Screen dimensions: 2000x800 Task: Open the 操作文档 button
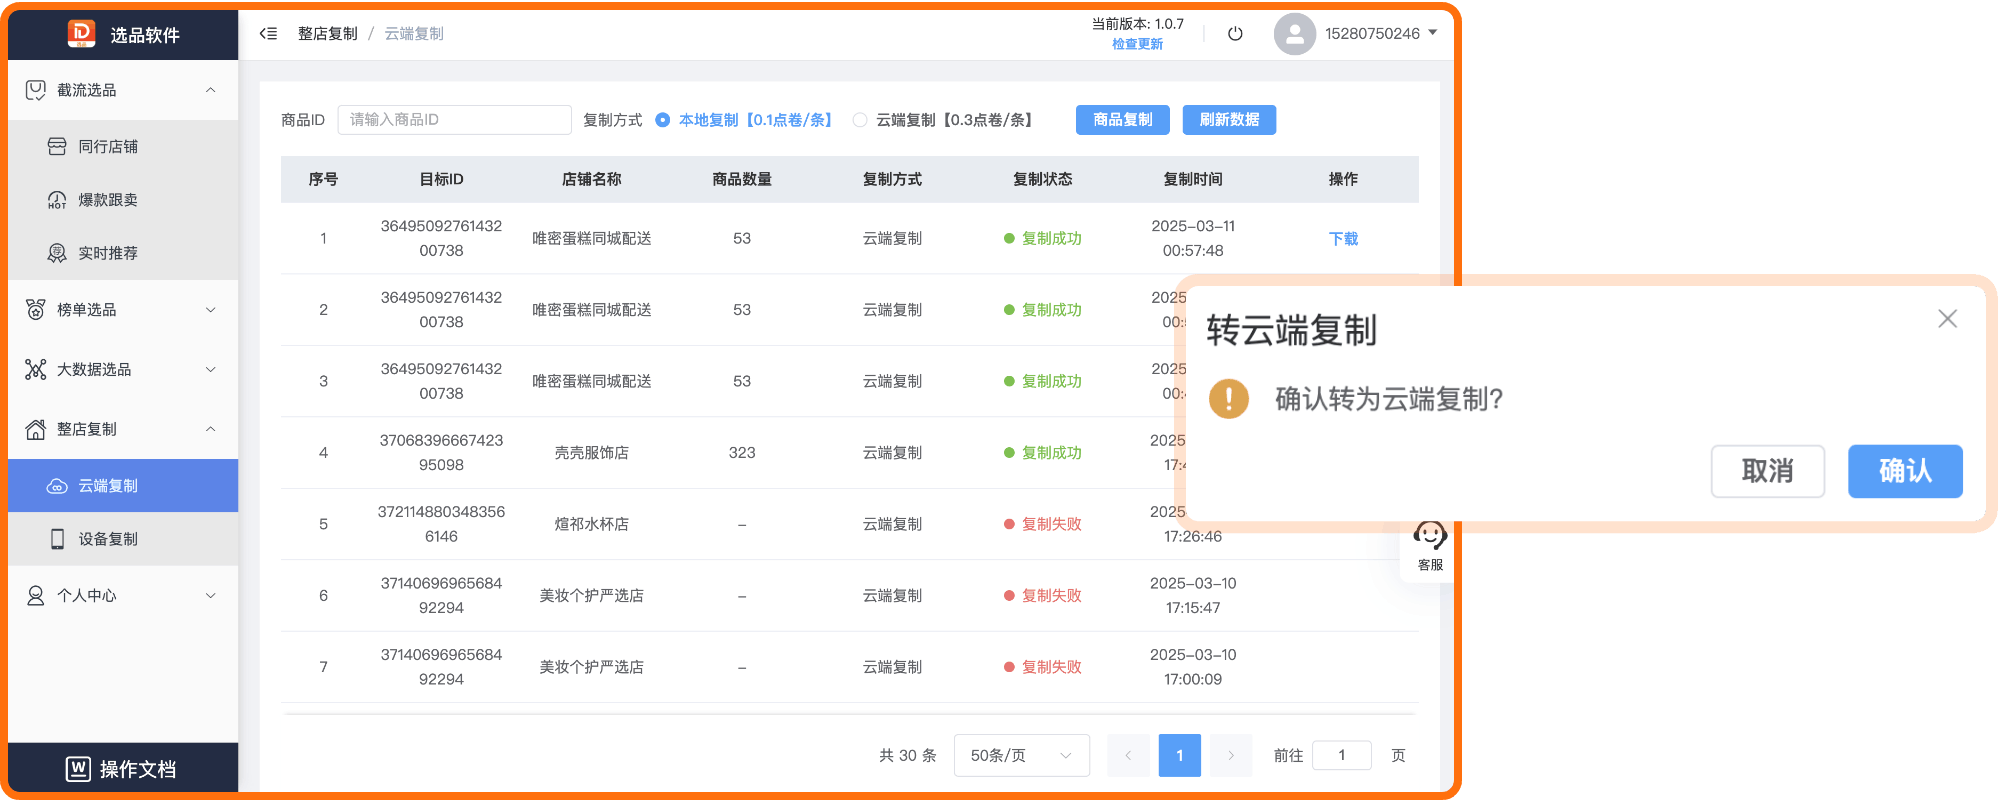[x=123, y=768]
